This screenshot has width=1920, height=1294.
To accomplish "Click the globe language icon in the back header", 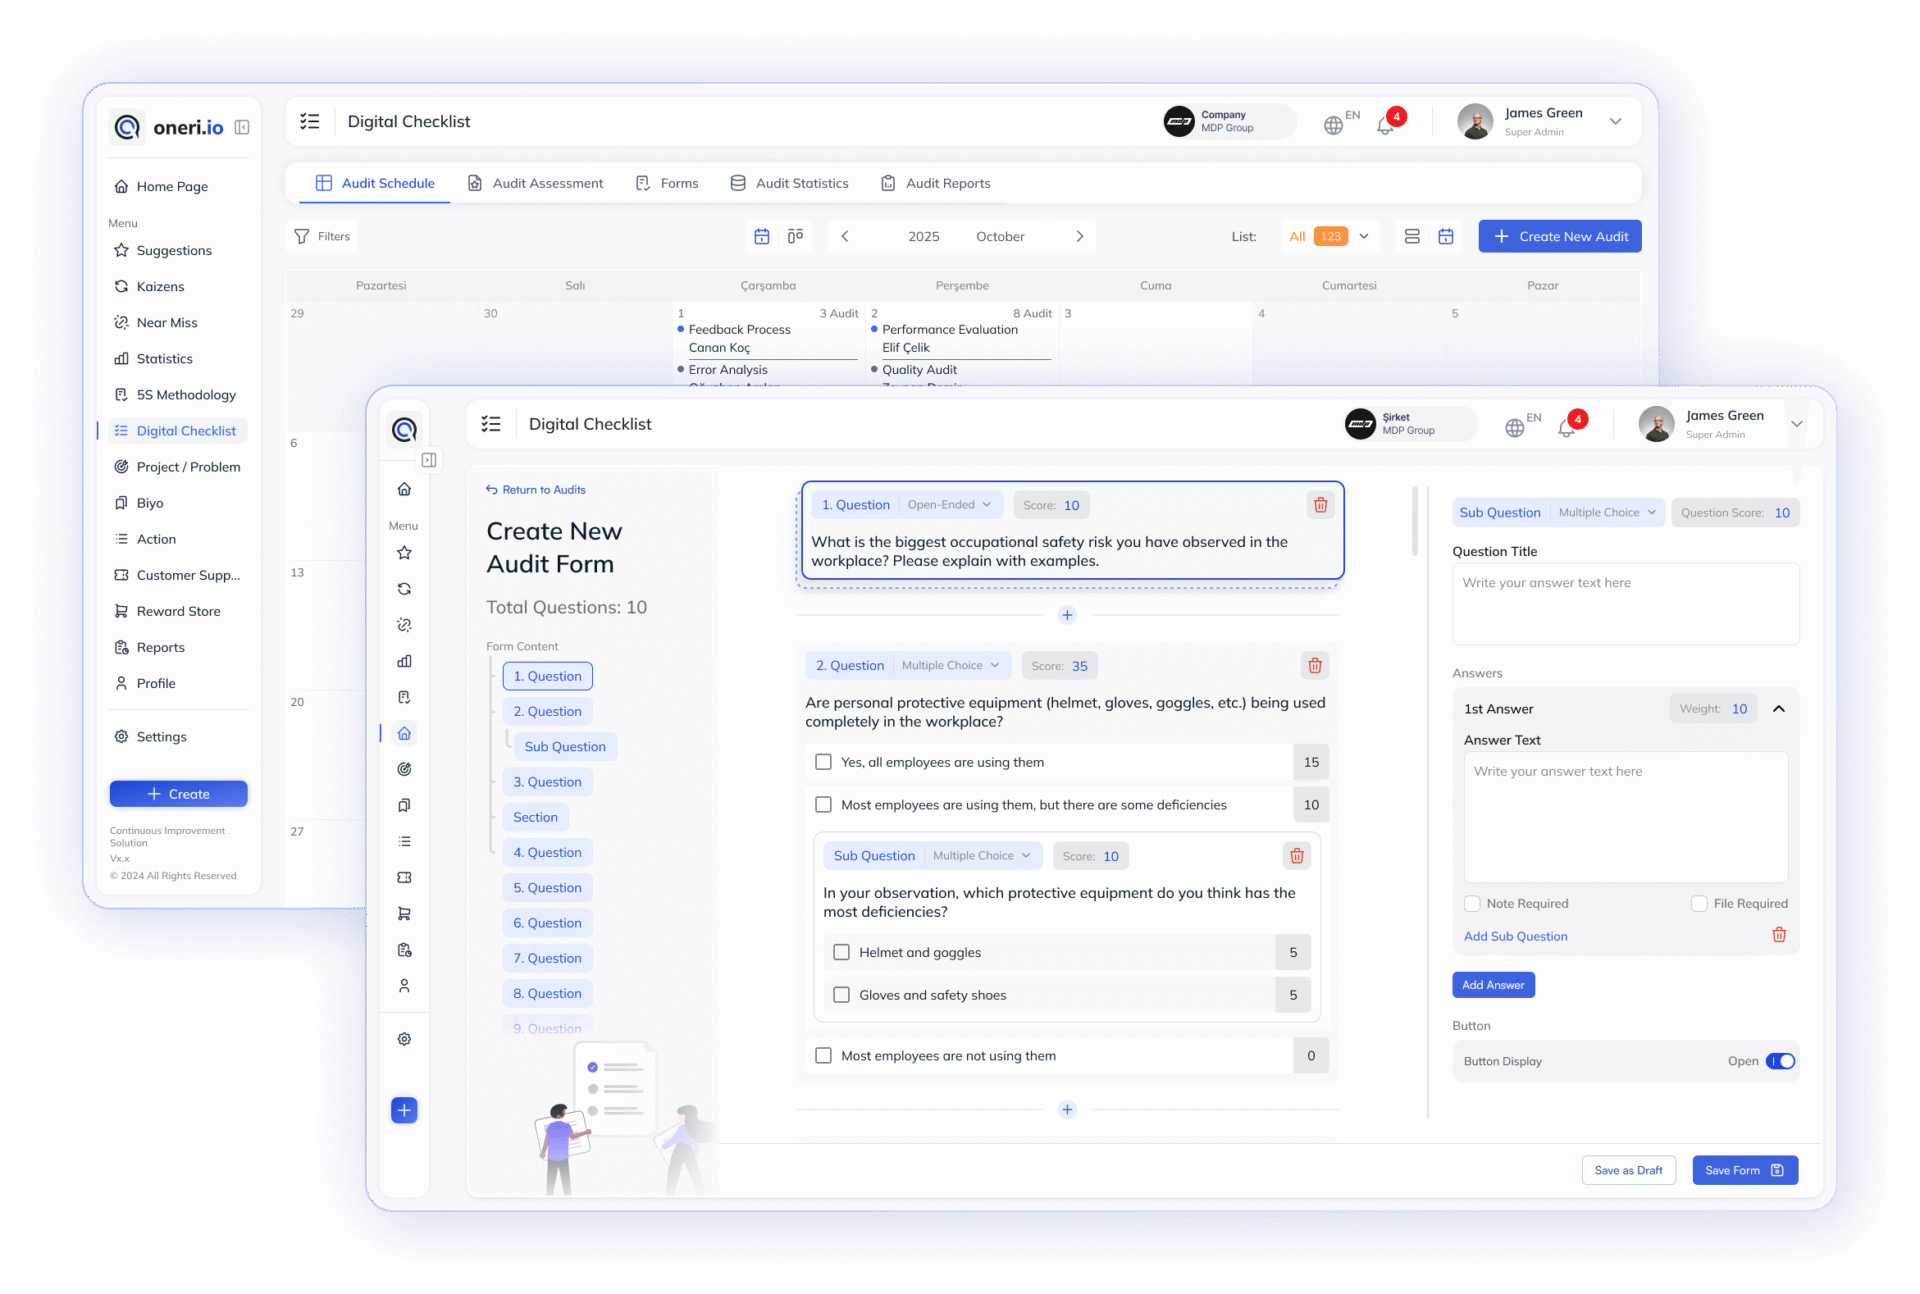I will pyautogui.click(x=1333, y=125).
